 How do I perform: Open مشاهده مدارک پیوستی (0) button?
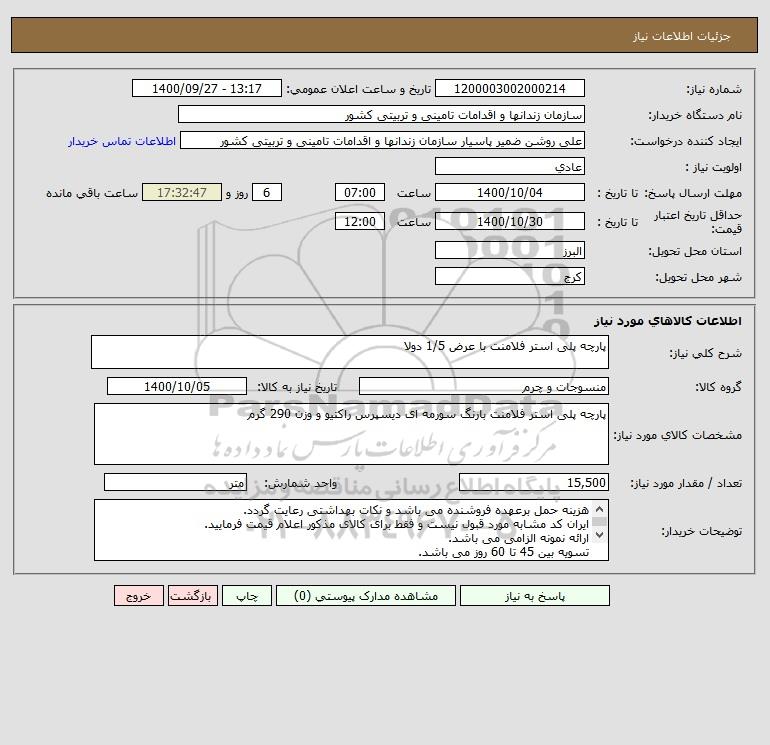point(366,596)
